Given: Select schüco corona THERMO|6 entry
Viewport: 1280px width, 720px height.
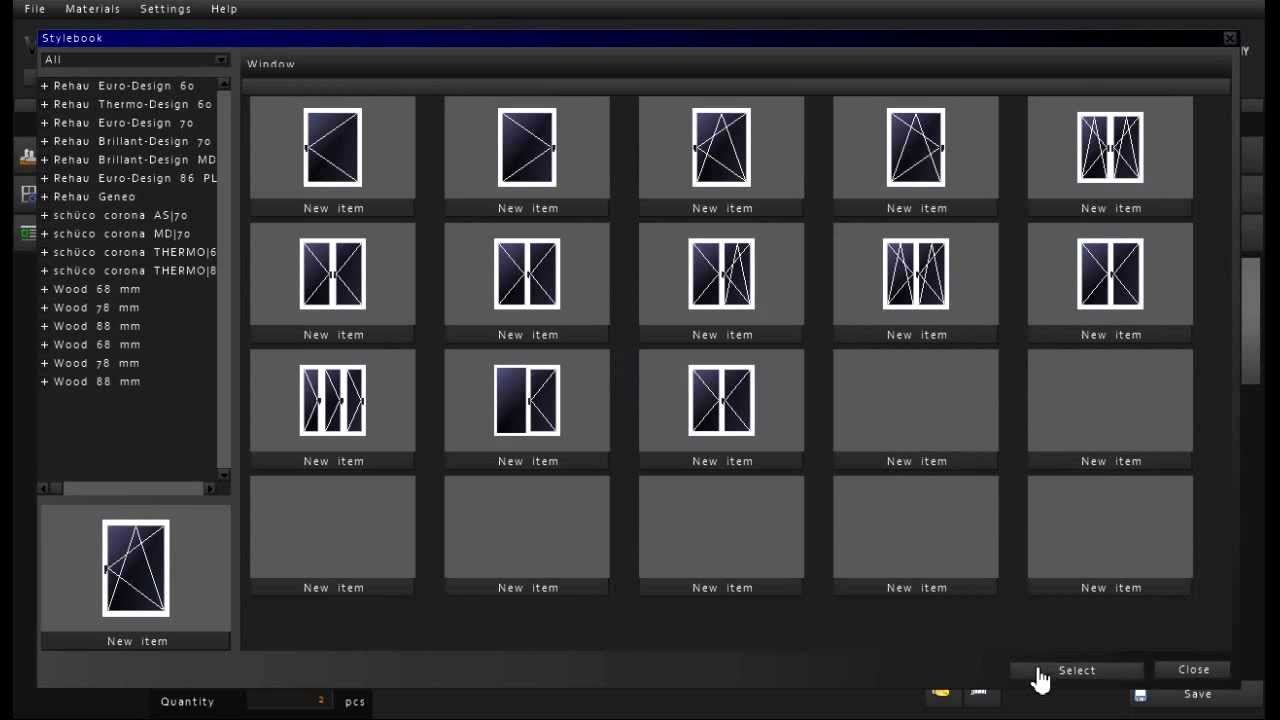Looking at the screenshot, I should (x=135, y=252).
